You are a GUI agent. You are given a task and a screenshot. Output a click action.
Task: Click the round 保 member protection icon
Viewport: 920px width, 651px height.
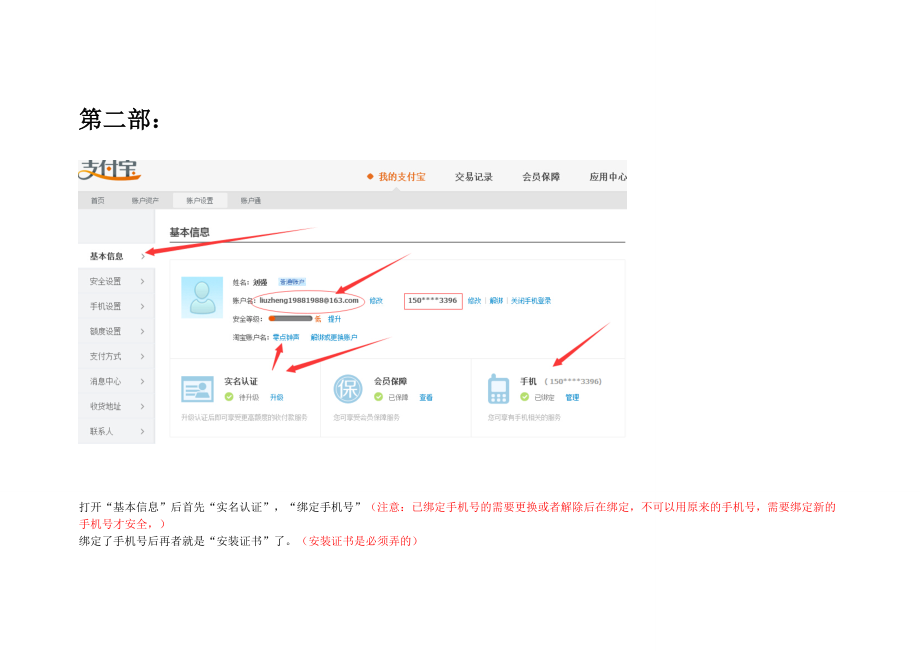[x=348, y=389]
